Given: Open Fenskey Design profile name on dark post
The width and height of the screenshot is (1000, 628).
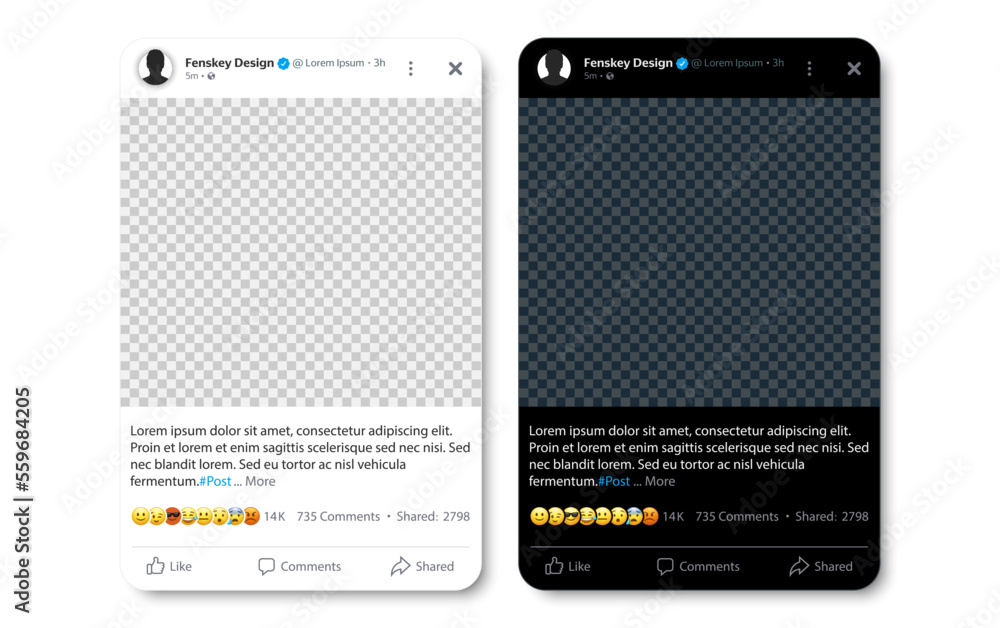Looking at the screenshot, I should tap(628, 62).
